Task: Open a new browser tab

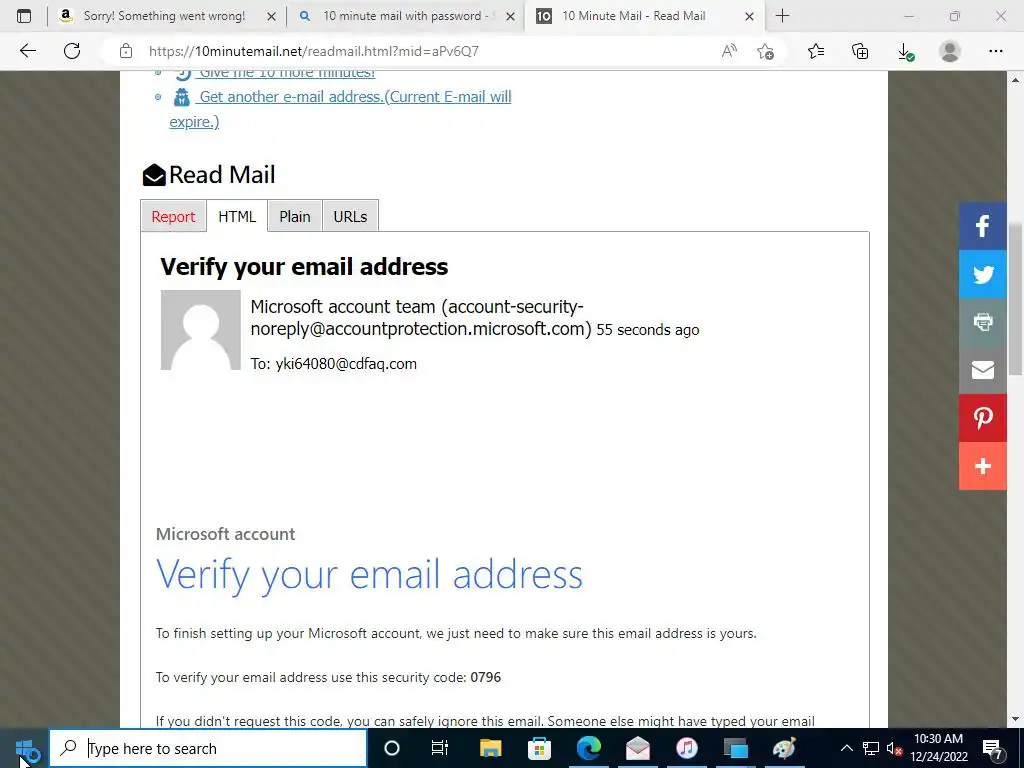Action: pyautogui.click(x=782, y=16)
